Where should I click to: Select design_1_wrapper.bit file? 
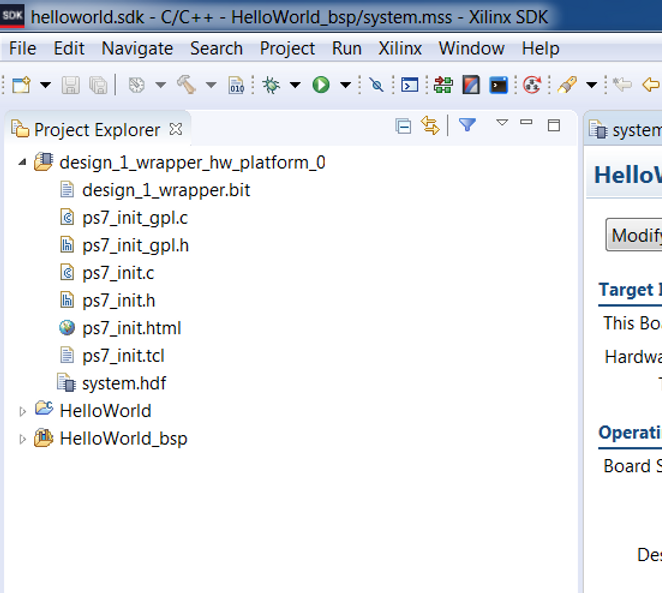pyautogui.click(x=166, y=190)
